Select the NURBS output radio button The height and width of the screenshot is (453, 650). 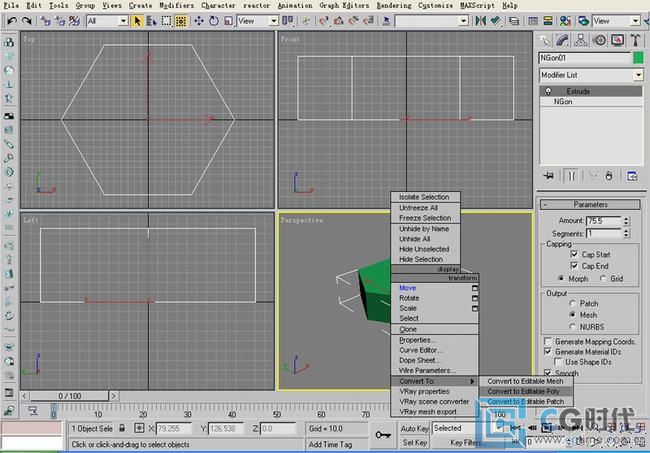572,327
